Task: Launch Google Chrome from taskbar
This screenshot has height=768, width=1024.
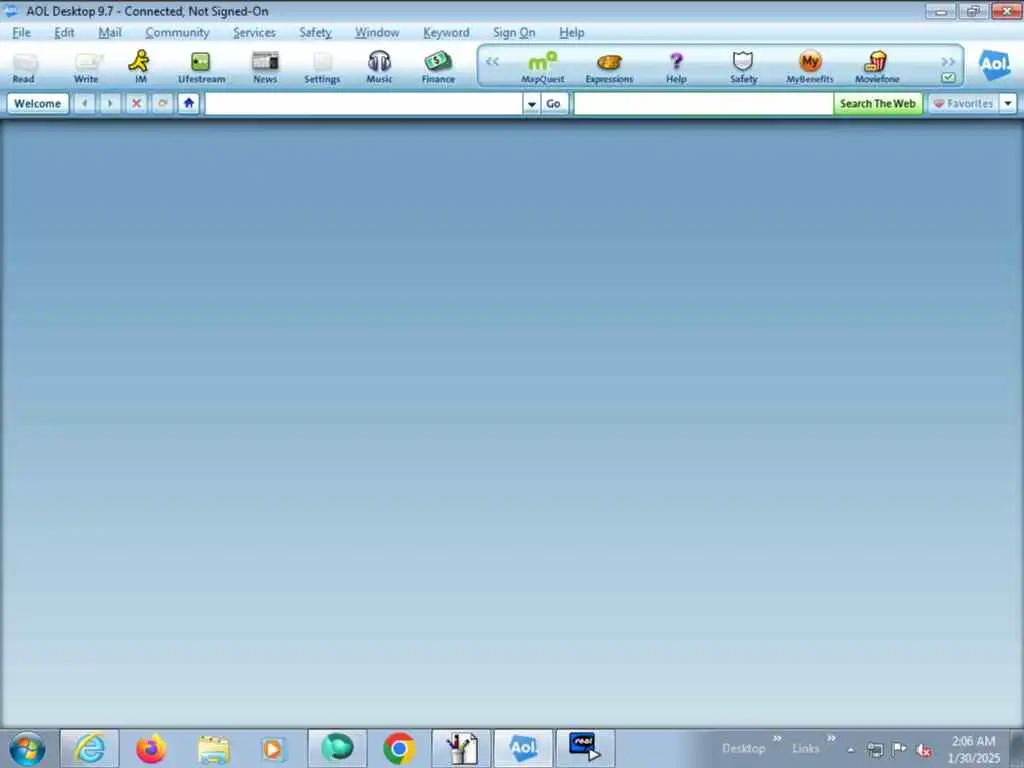Action: (399, 748)
